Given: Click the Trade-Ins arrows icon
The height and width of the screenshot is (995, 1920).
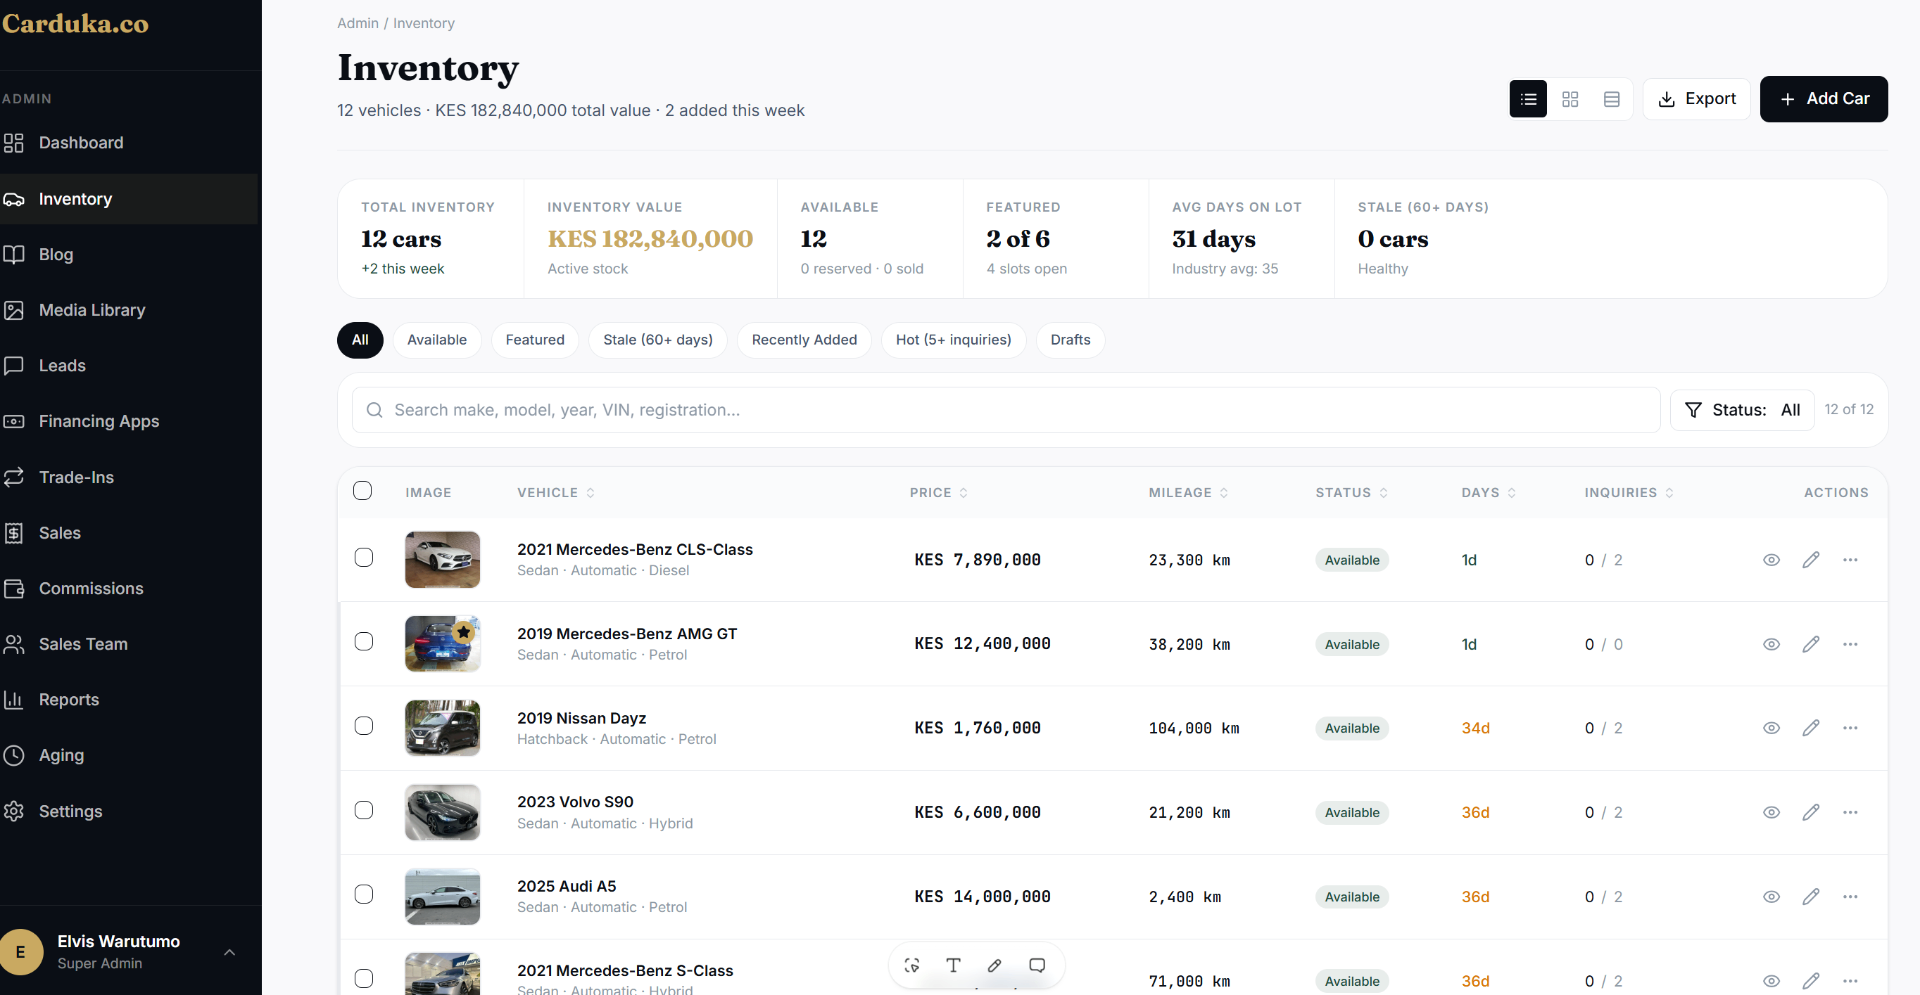Looking at the screenshot, I should [14, 477].
